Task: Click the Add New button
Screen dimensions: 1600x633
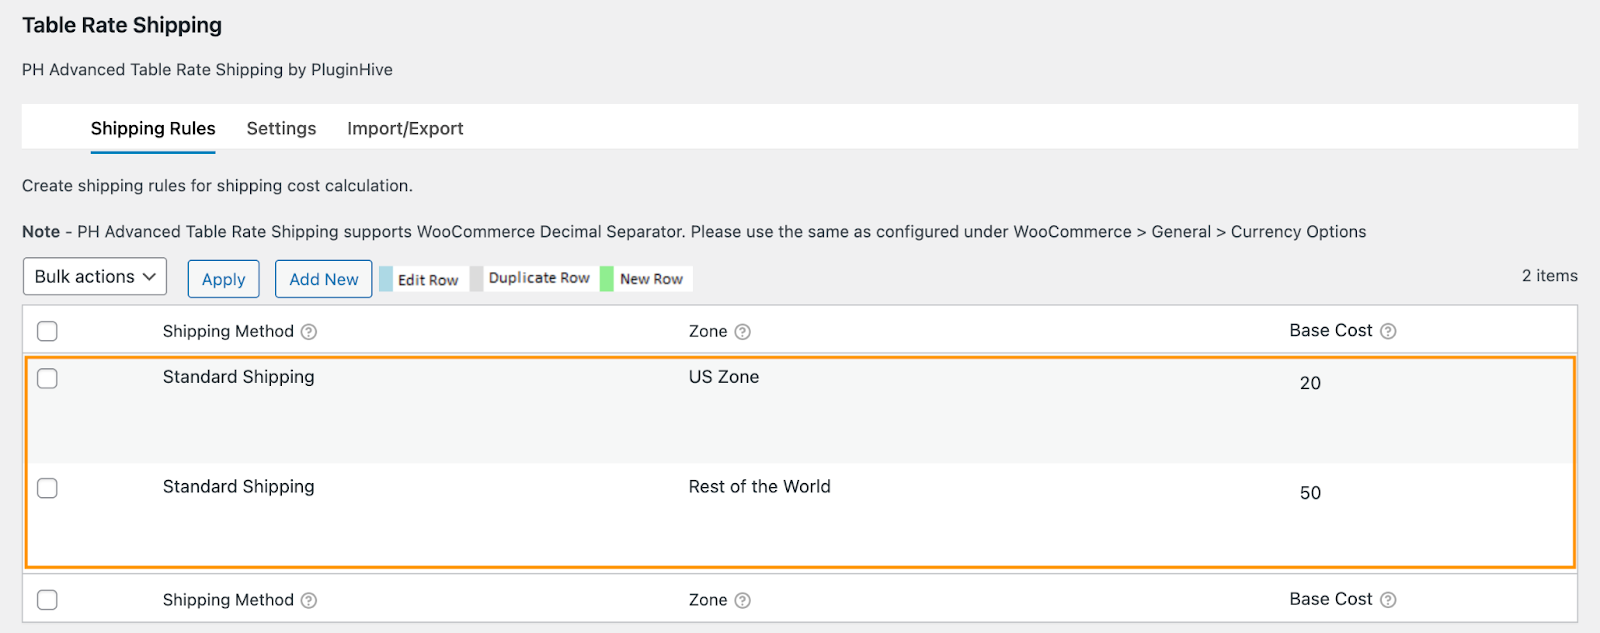Action: (323, 279)
